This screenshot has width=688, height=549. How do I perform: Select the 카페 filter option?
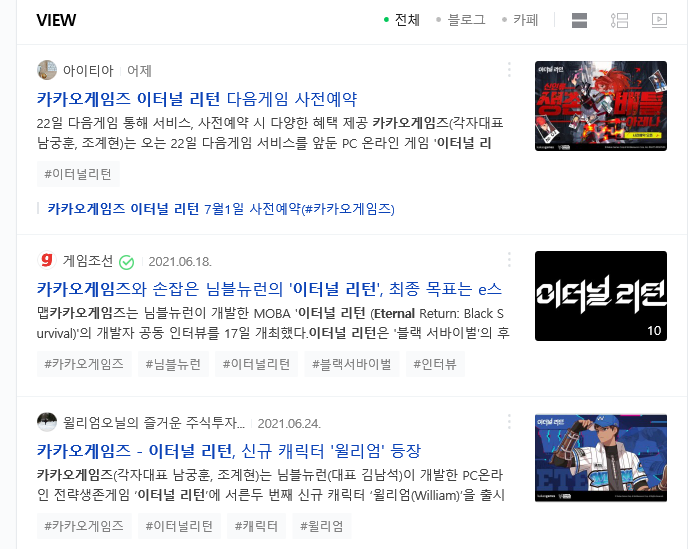[520, 20]
